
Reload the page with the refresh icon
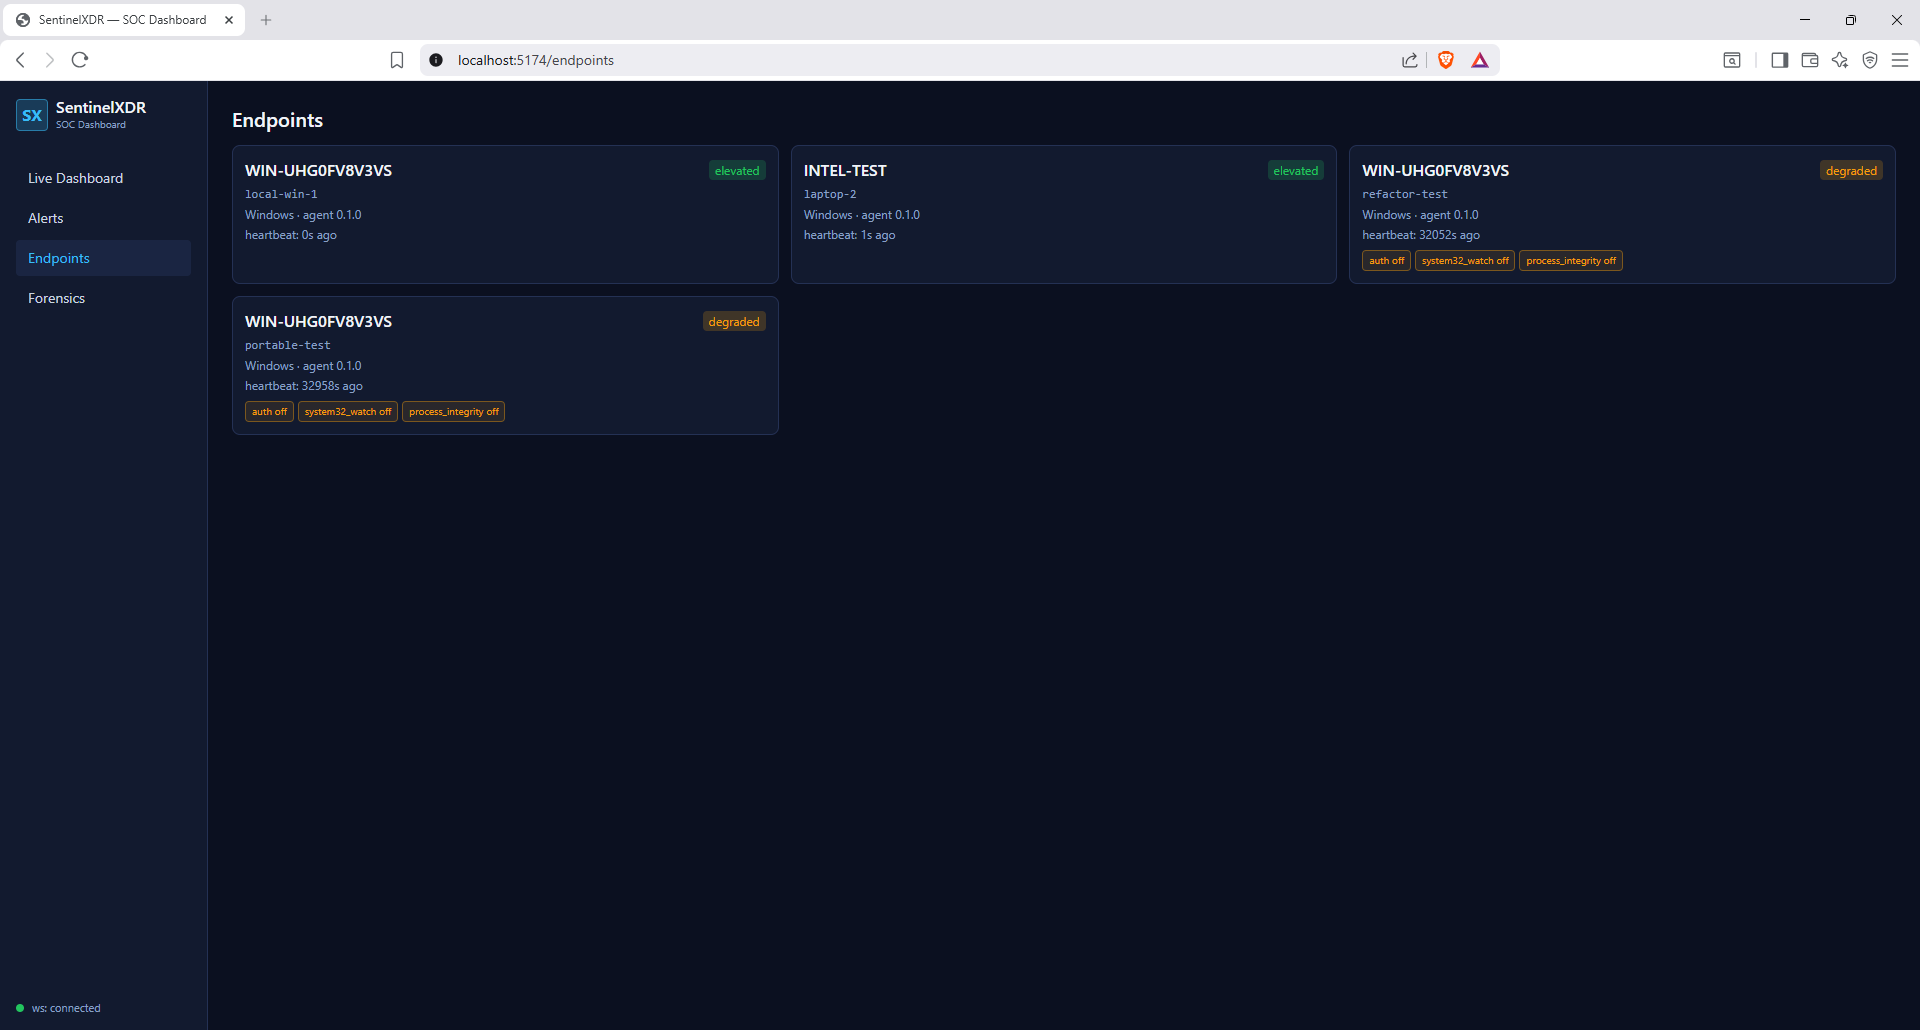[80, 60]
